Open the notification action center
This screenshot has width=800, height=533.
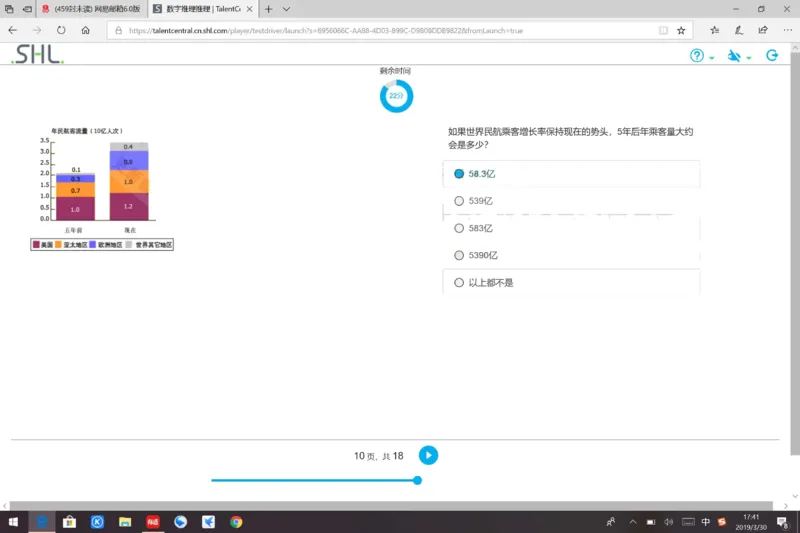[x=782, y=522]
